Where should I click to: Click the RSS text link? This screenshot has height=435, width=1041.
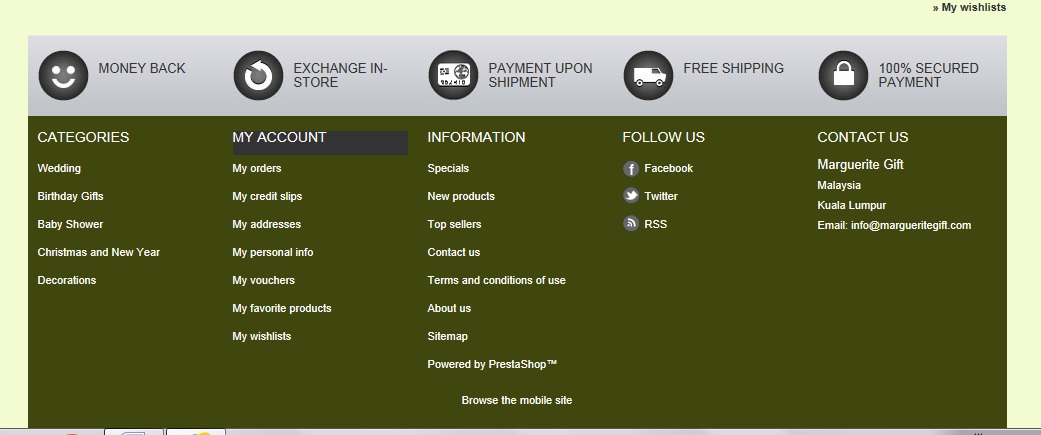pyautogui.click(x=655, y=224)
